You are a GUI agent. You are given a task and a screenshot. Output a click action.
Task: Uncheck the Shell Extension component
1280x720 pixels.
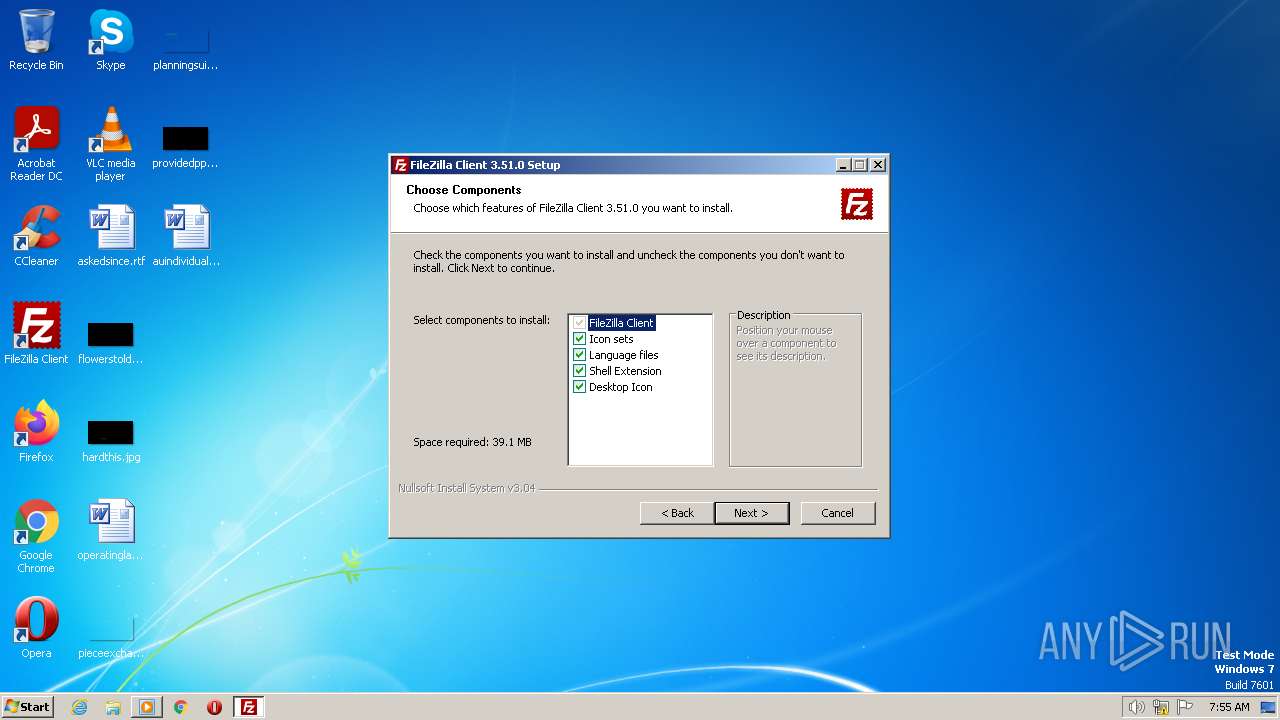click(579, 371)
